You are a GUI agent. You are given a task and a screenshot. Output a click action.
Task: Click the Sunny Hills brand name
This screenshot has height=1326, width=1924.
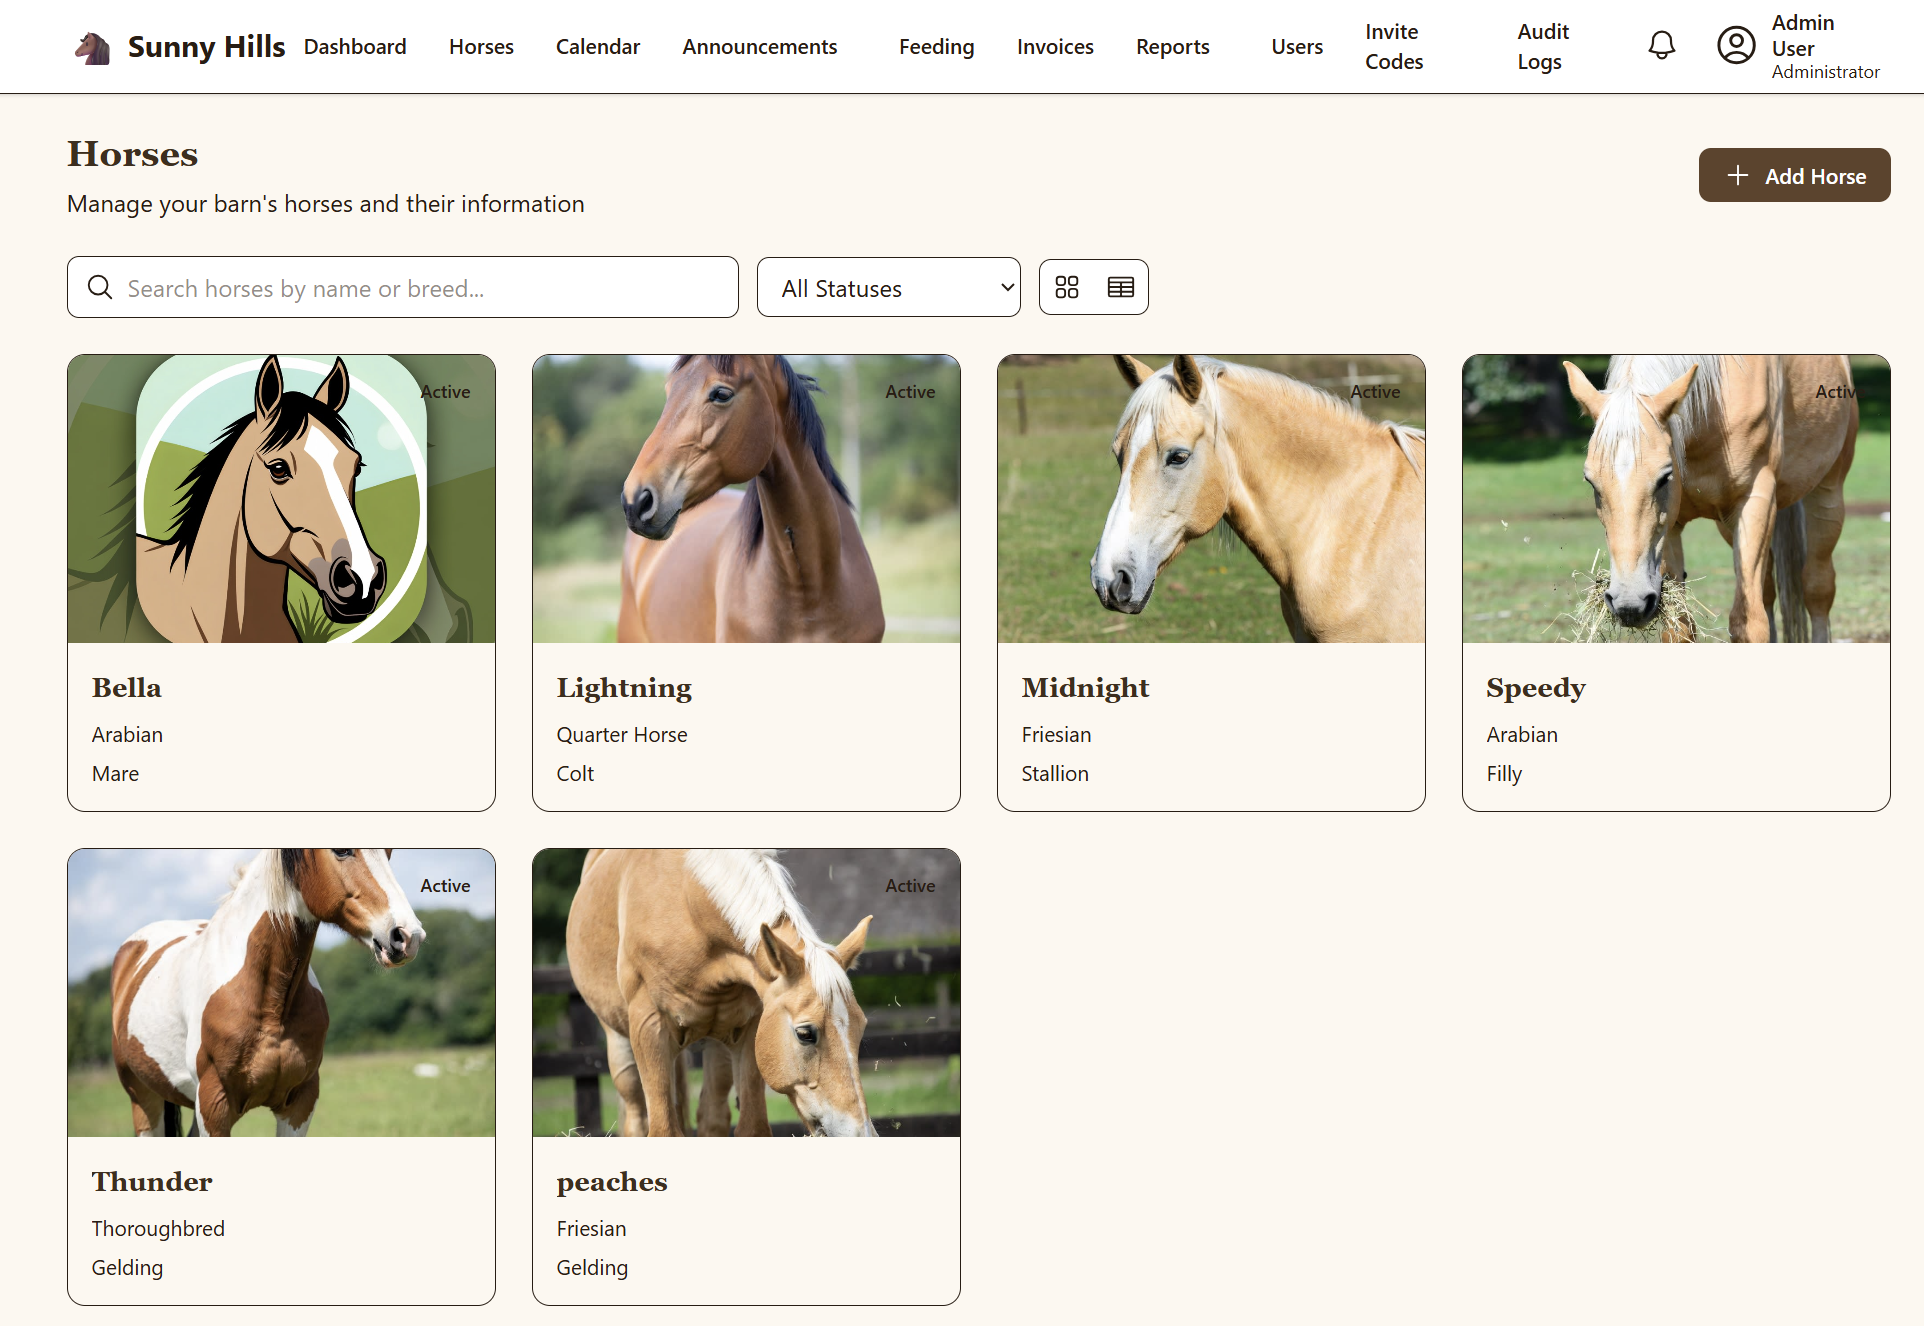(x=207, y=47)
